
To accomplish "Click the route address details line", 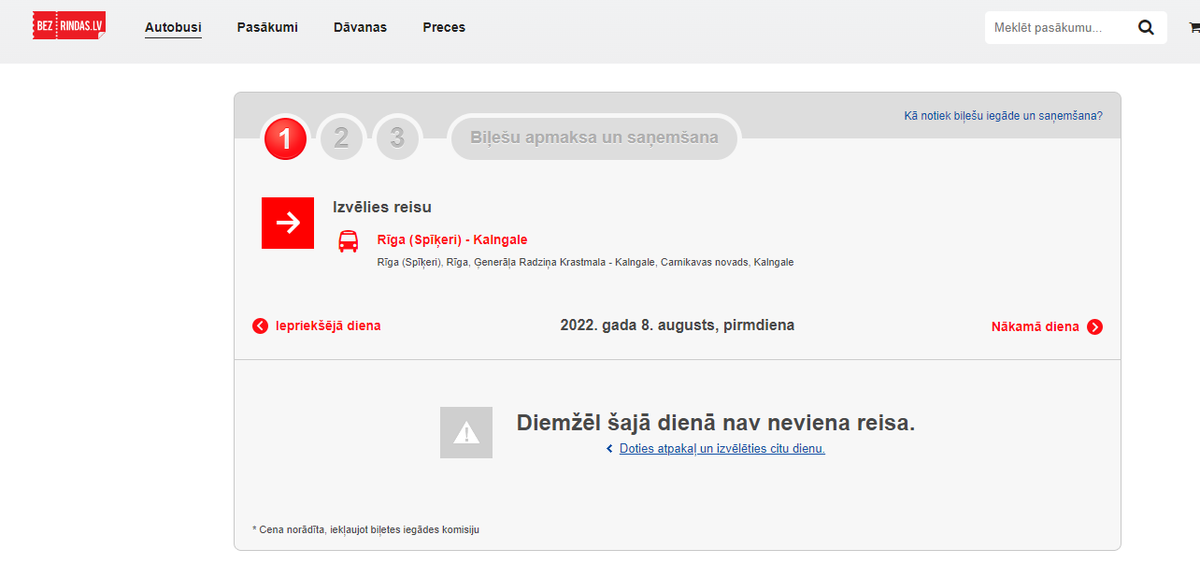I will click(x=585, y=262).
